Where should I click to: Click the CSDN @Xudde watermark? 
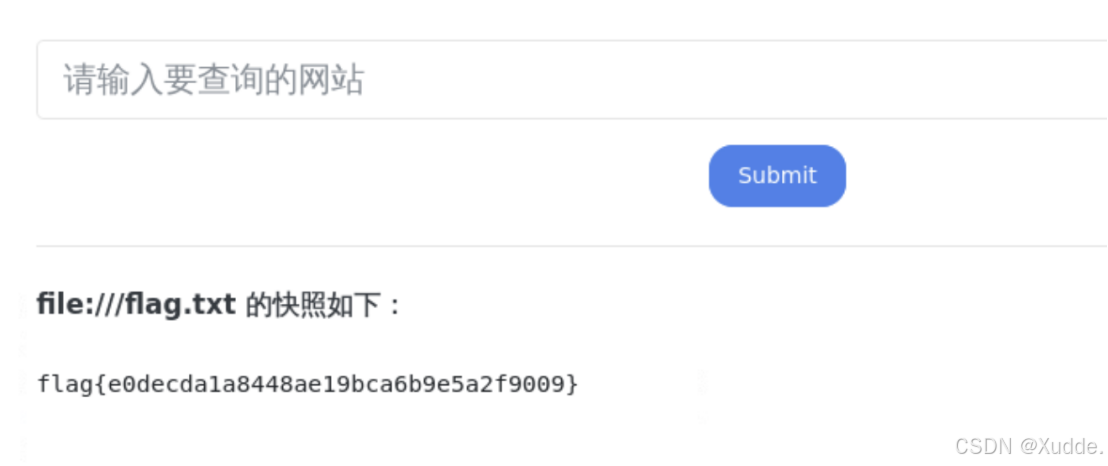(1029, 446)
